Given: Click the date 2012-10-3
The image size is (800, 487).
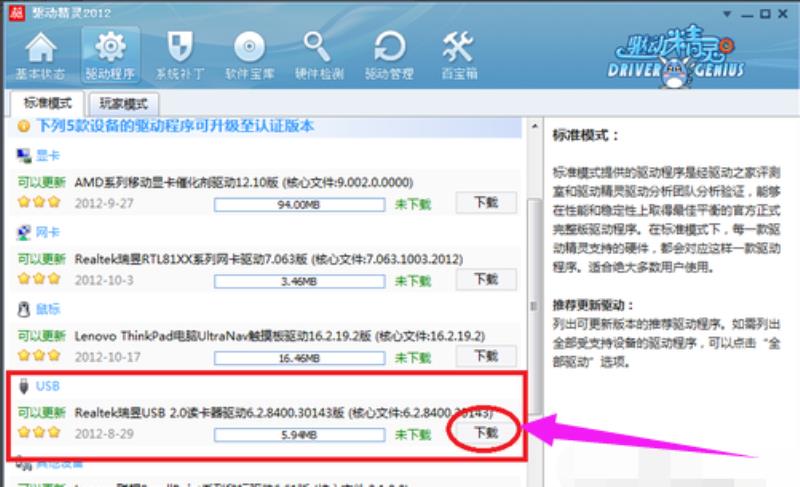Looking at the screenshot, I should (104, 280).
